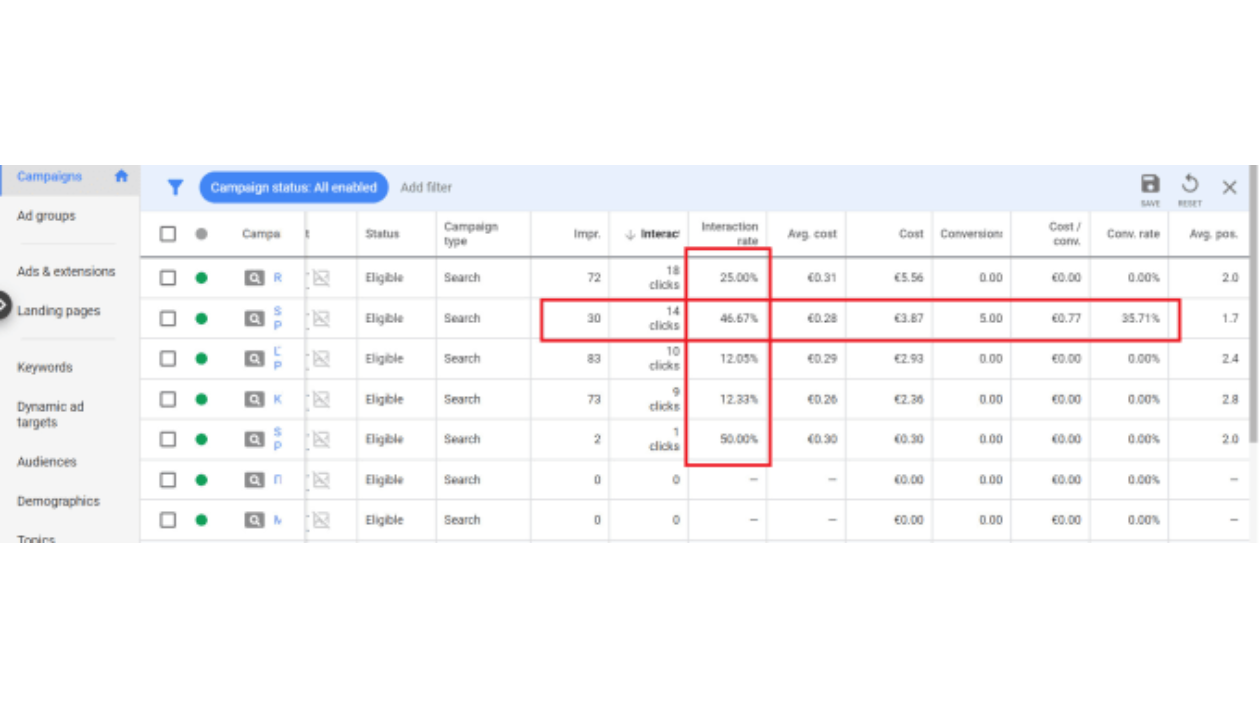This screenshot has height=708, width=1260.
Task: Check the box for the campaign with 30 impressions
Action: point(168,319)
